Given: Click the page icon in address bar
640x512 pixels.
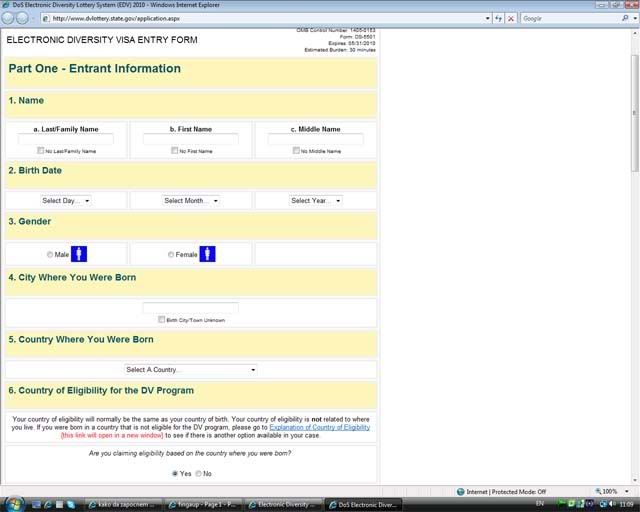Looking at the screenshot, I should (46, 18).
